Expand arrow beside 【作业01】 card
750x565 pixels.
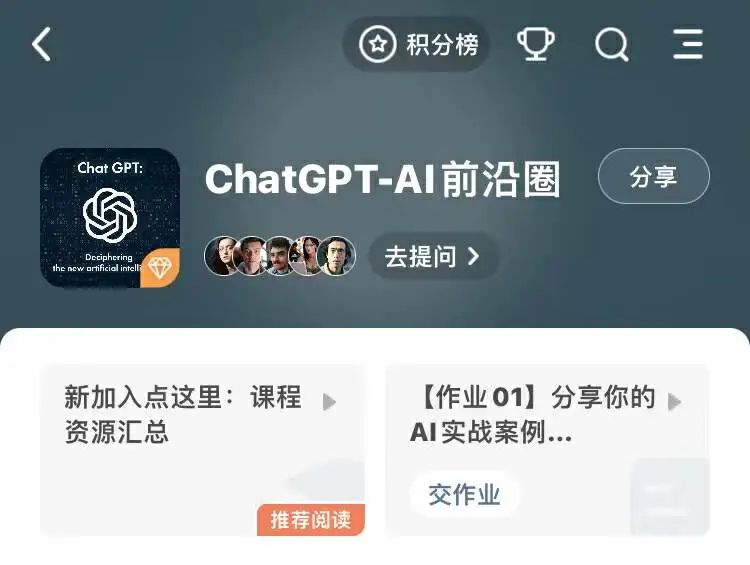pyautogui.click(x=674, y=402)
